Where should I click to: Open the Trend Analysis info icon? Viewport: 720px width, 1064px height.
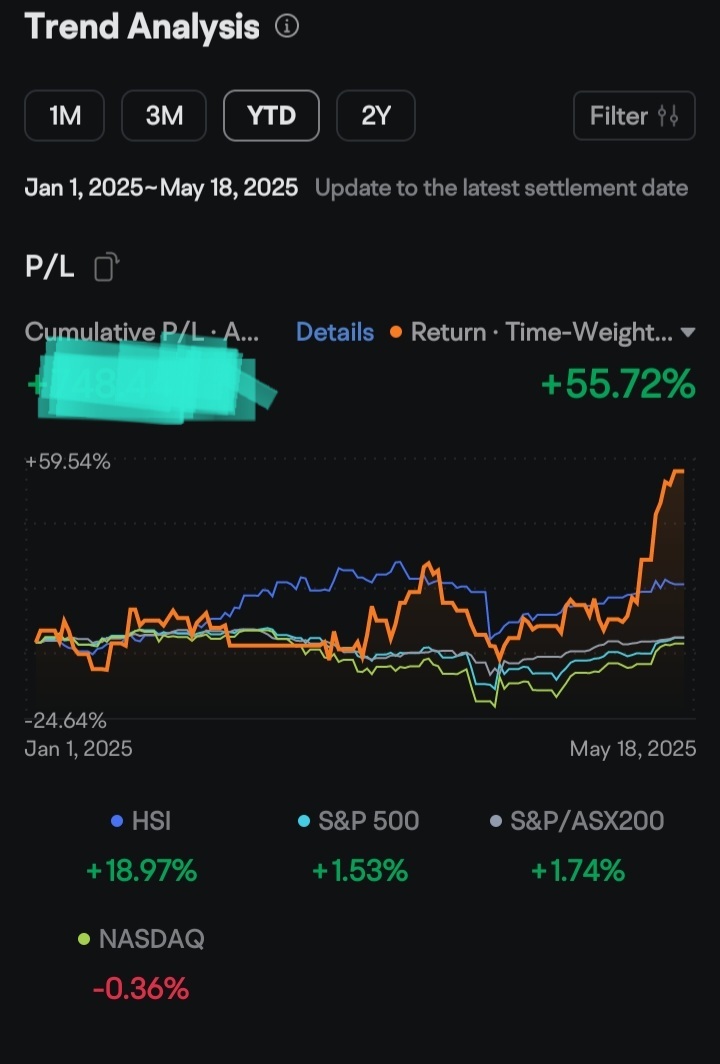[x=286, y=26]
